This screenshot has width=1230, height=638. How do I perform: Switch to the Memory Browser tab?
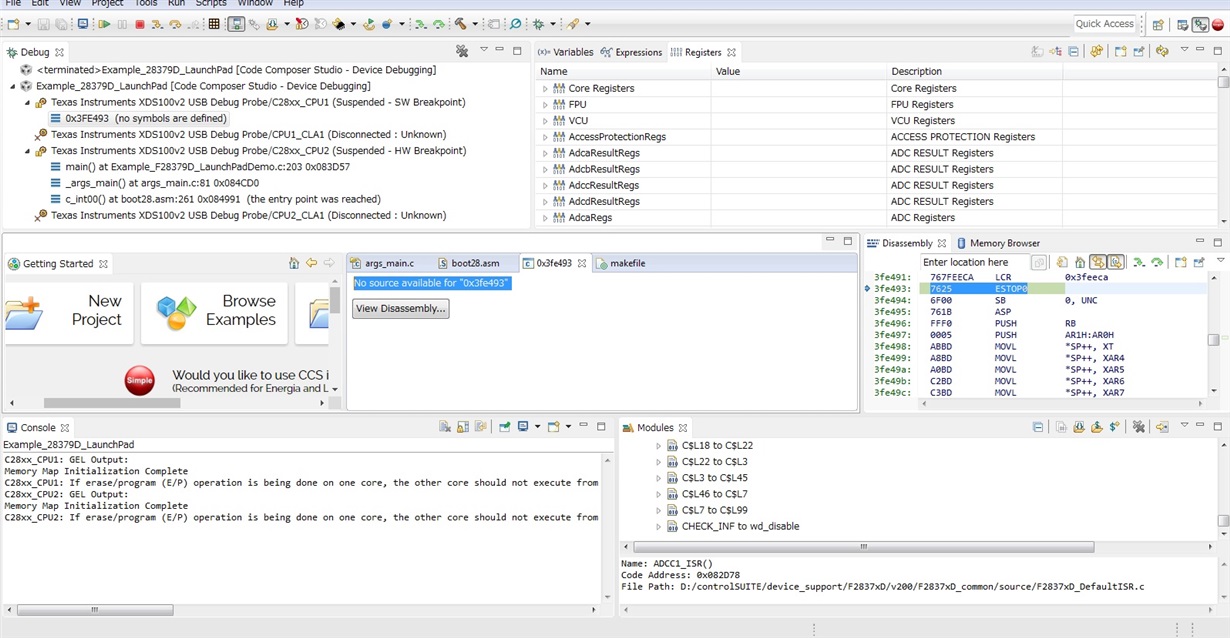tap(997, 243)
